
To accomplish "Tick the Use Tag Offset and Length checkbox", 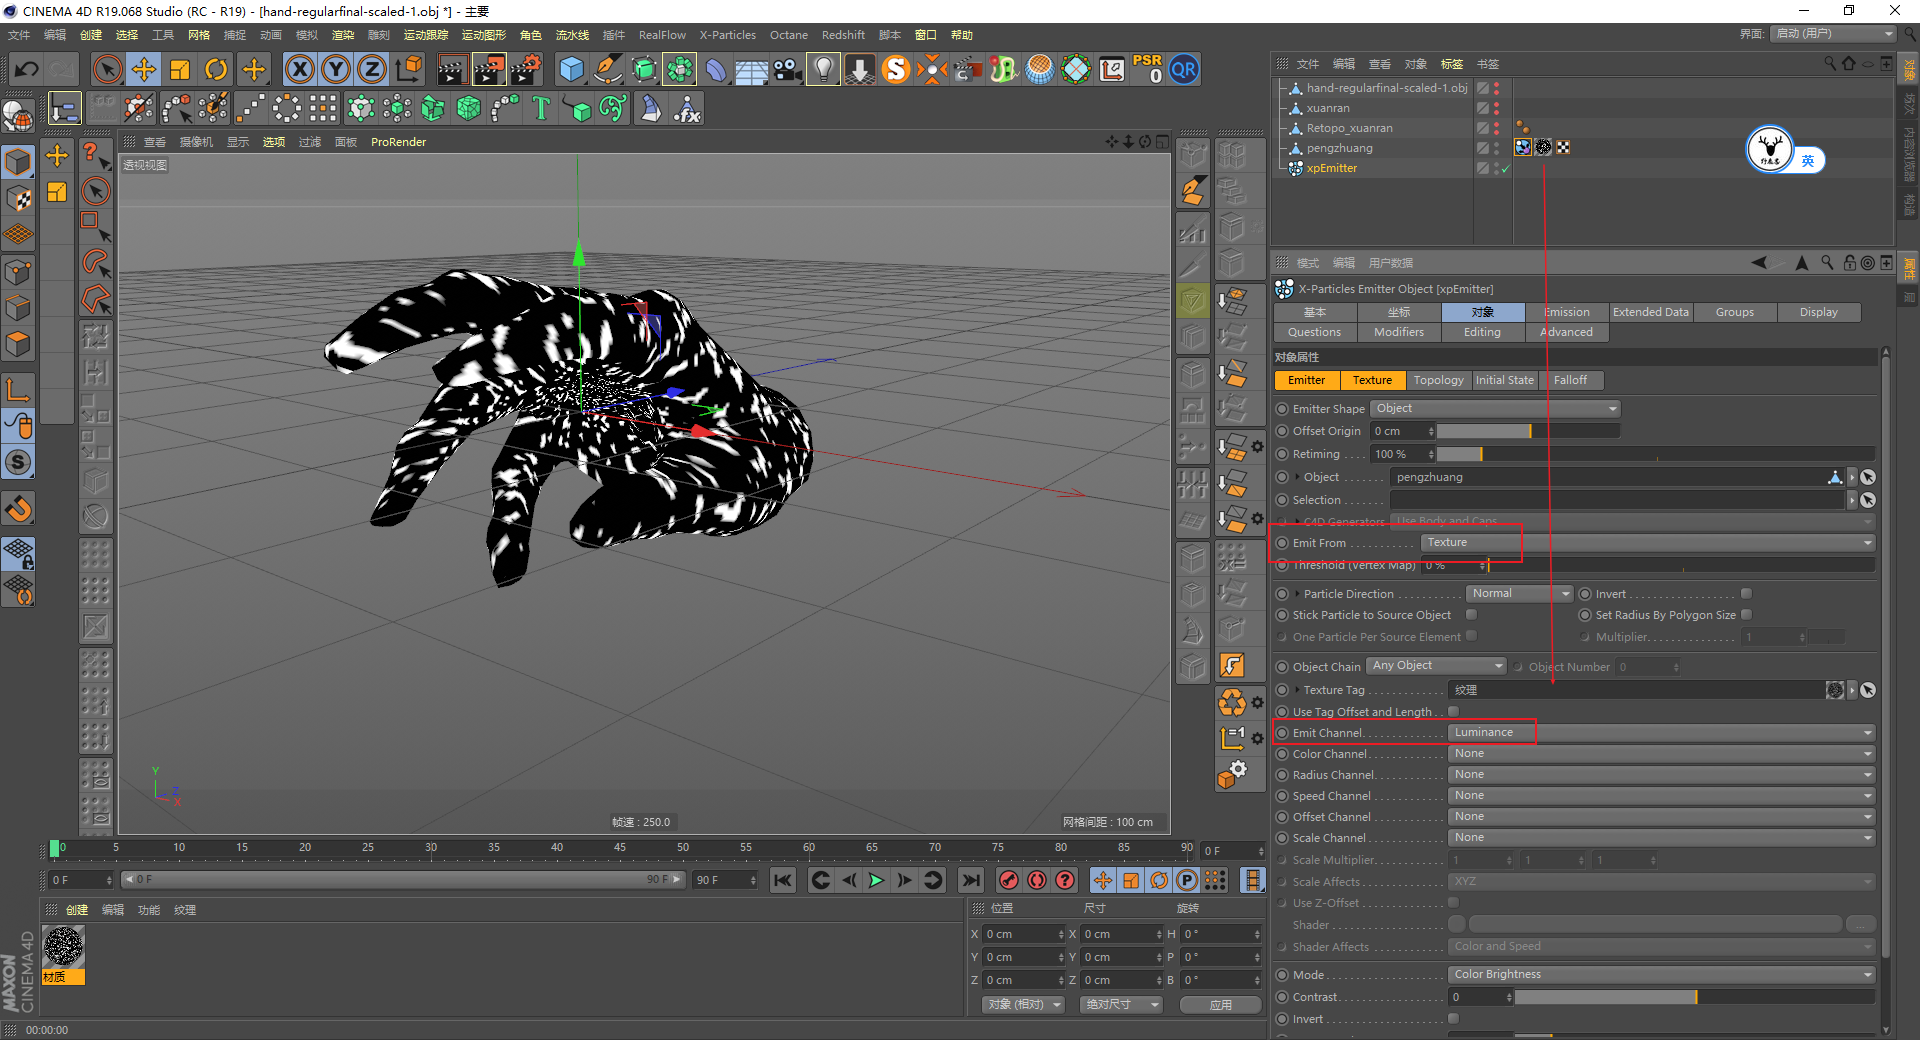I will tap(1453, 712).
